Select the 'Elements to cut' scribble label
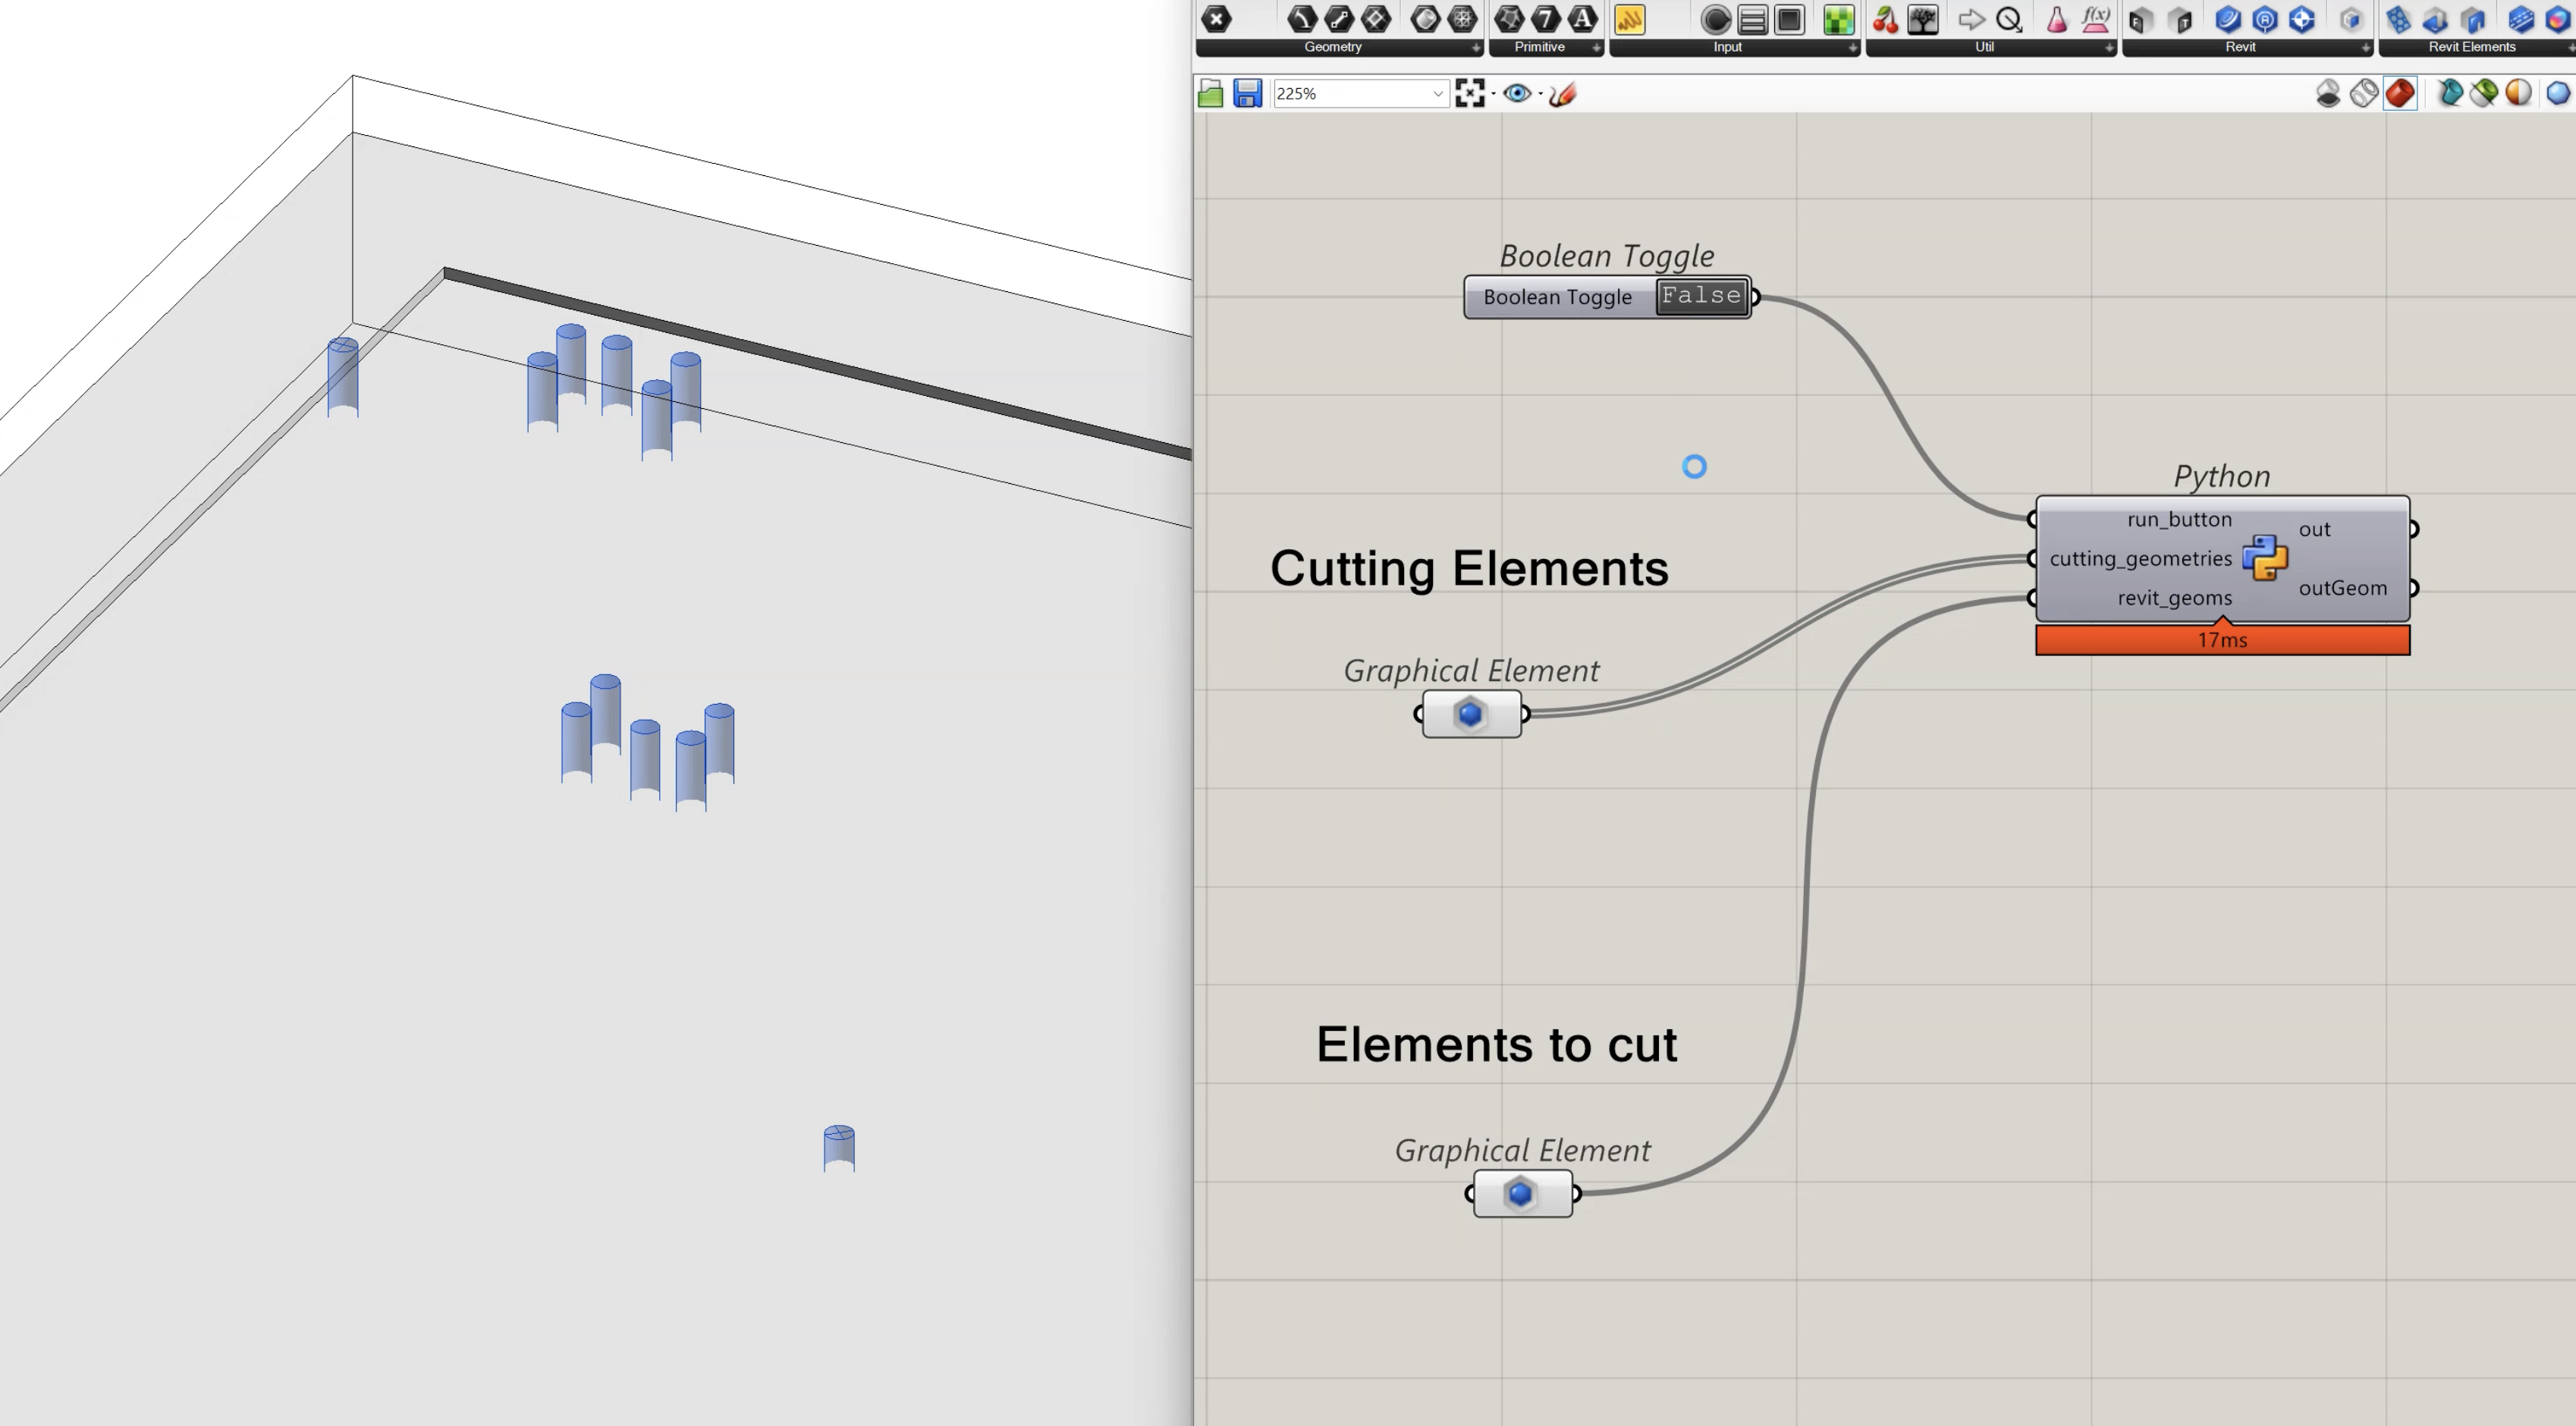This screenshot has width=2576, height=1426. point(1496,1044)
